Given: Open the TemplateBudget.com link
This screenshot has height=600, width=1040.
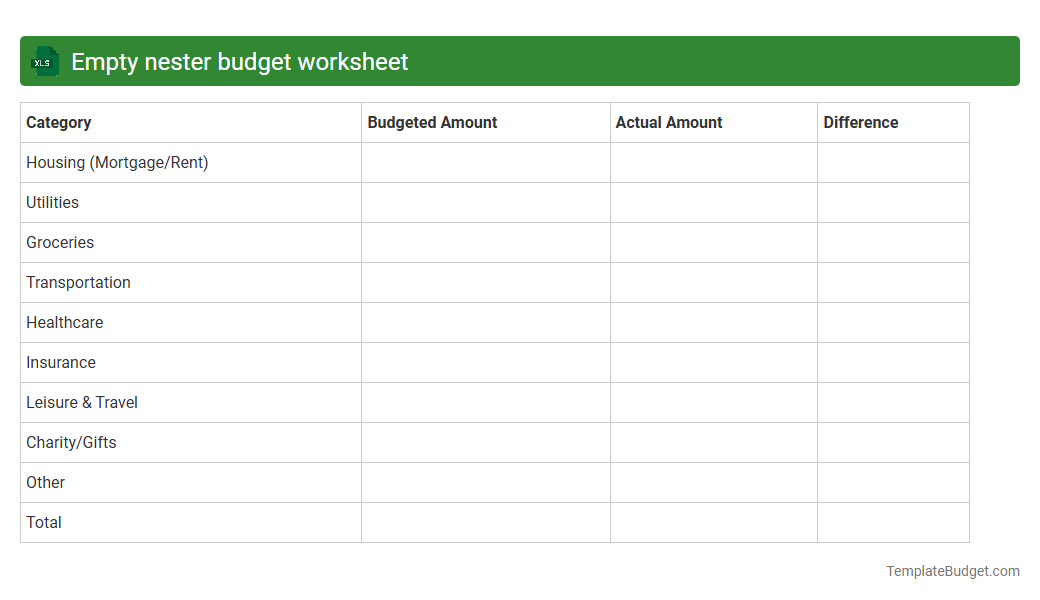Looking at the screenshot, I should pos(952,571).
